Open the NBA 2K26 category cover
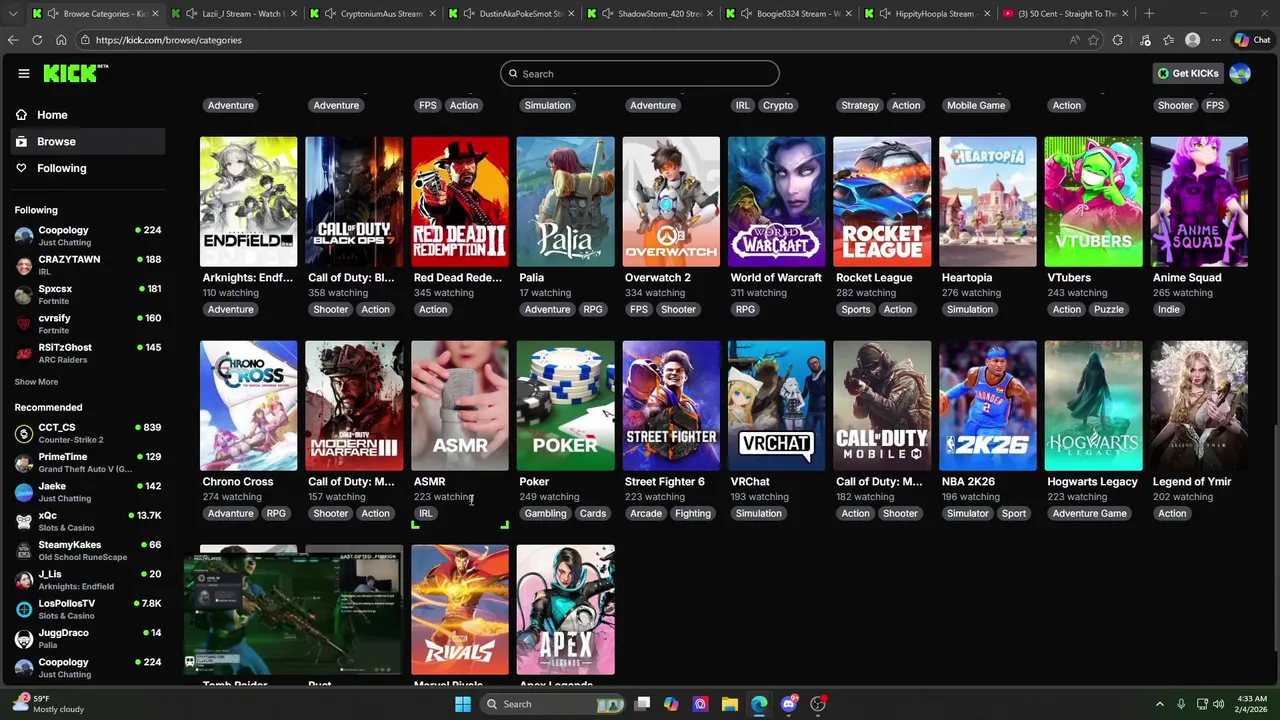The width and height of the screenshot is (1280, 720). [988, 406]
